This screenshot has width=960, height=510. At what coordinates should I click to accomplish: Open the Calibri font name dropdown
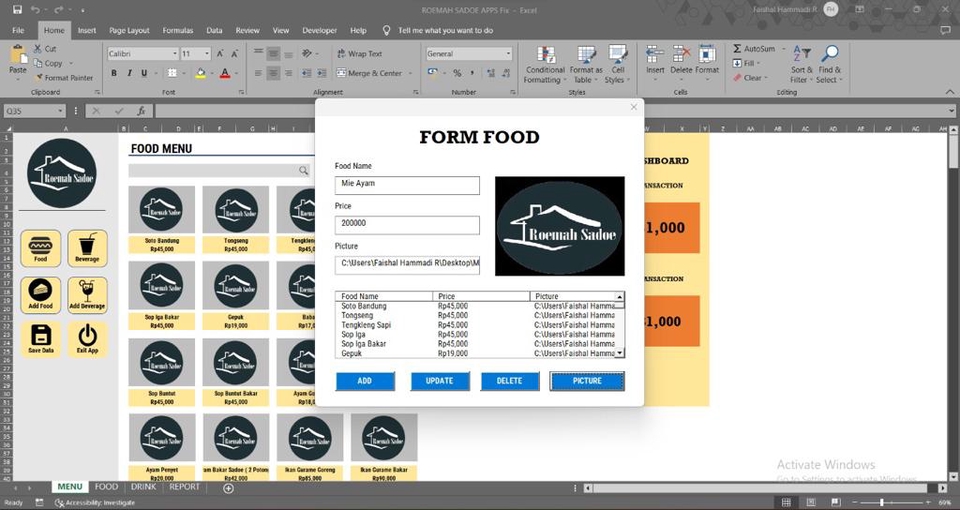[x=175, y=54]
